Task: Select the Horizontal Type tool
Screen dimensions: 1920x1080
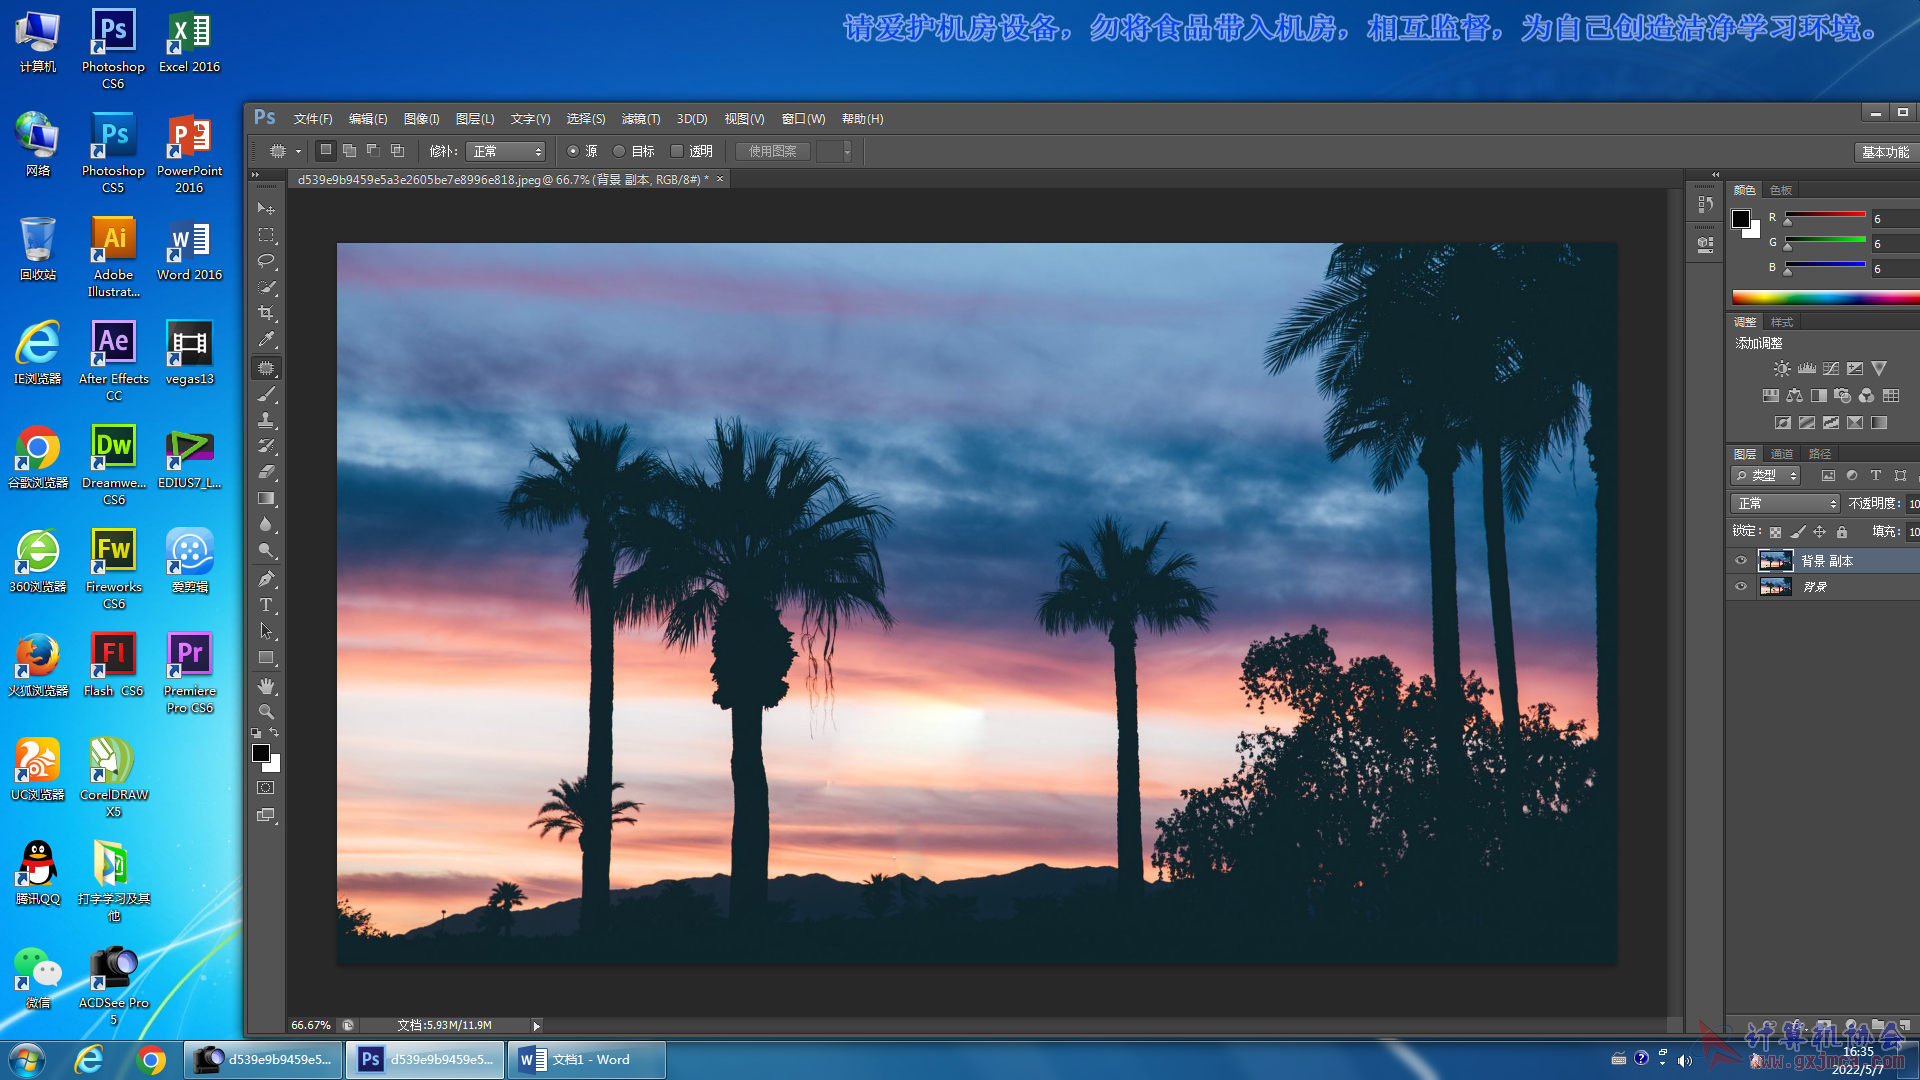Action: click(x=266, y=605)
